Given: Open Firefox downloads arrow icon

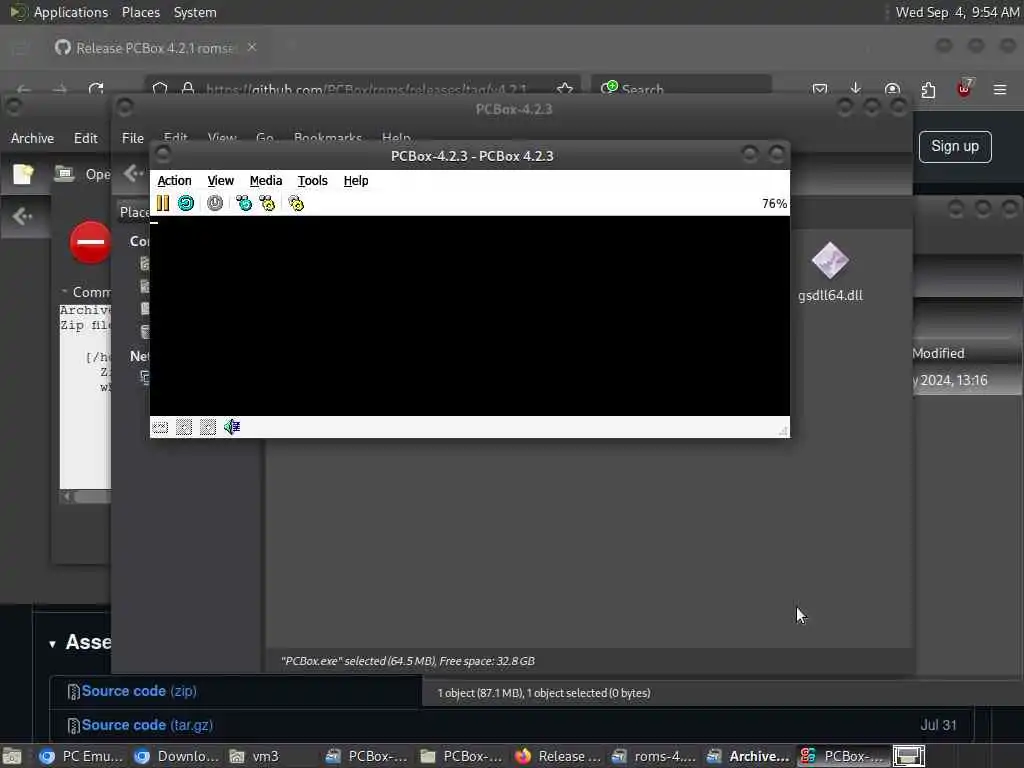Looking at the screenshot, I should [856, 89].
